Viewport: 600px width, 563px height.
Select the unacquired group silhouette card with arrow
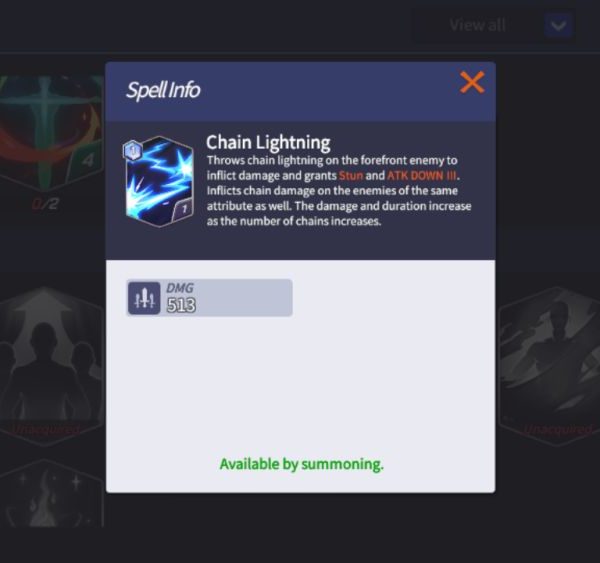coord(50,366)
